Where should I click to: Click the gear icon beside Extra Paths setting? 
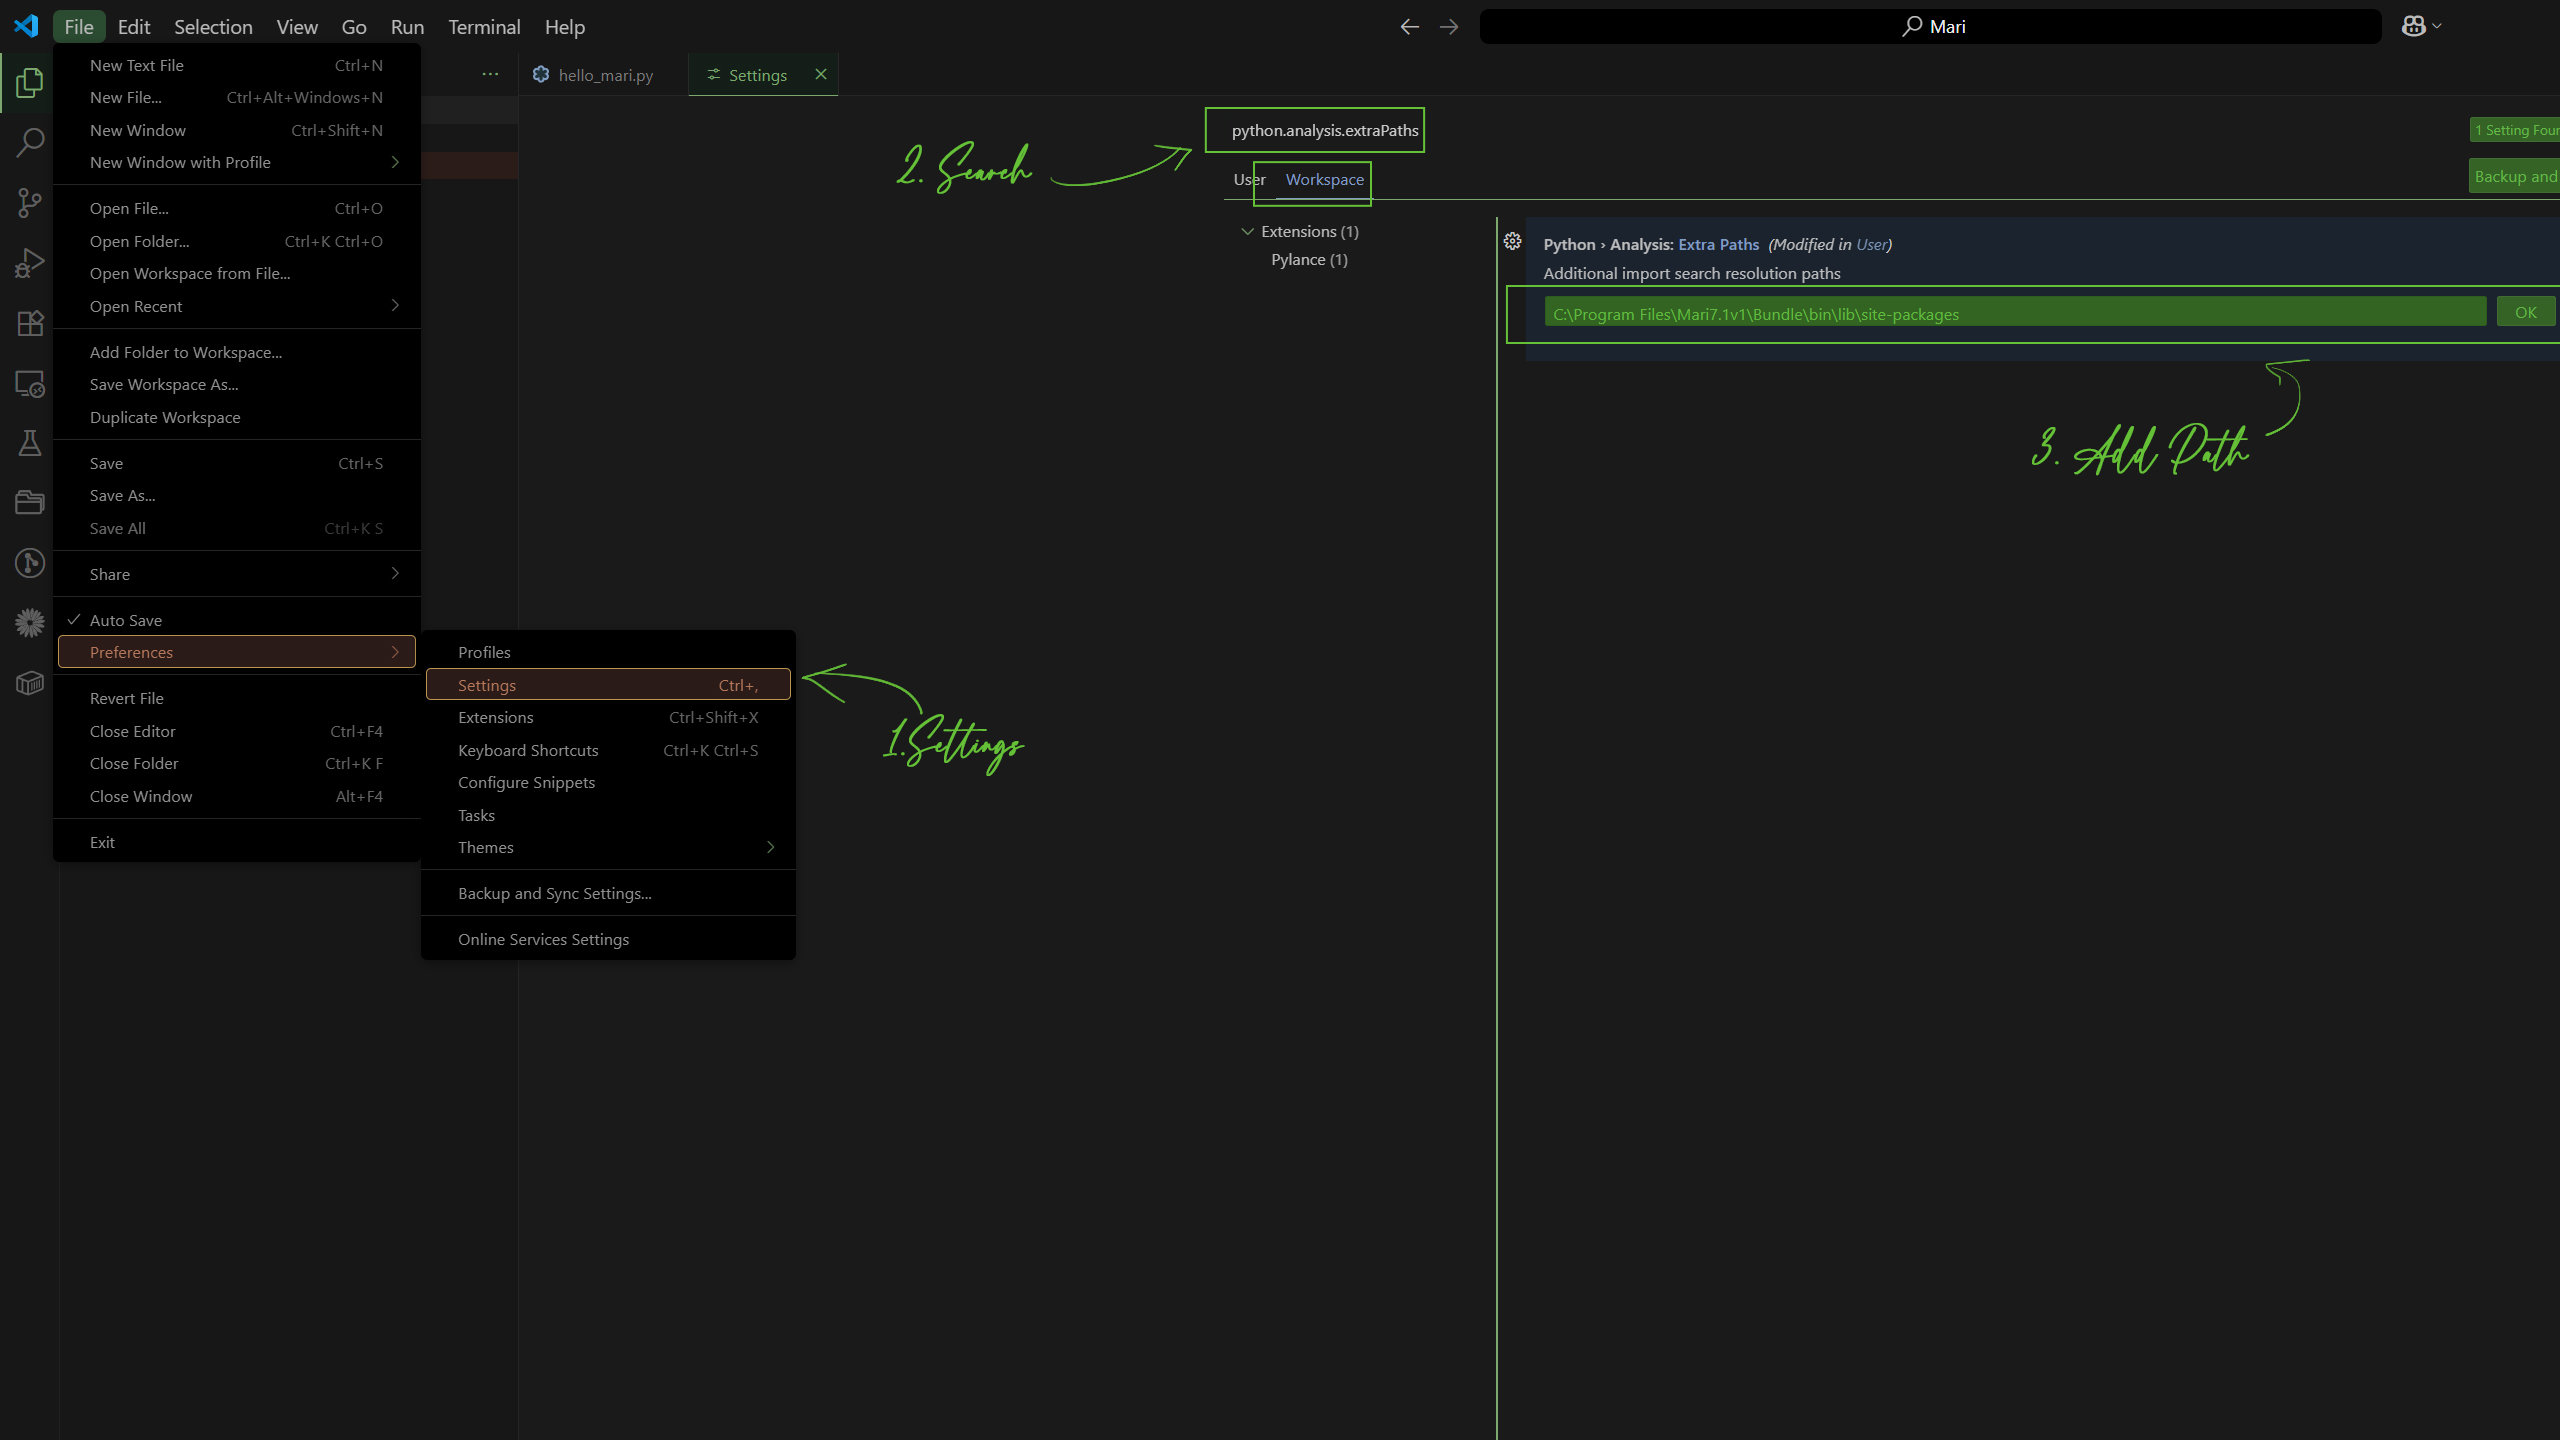tap(1512, 242)
